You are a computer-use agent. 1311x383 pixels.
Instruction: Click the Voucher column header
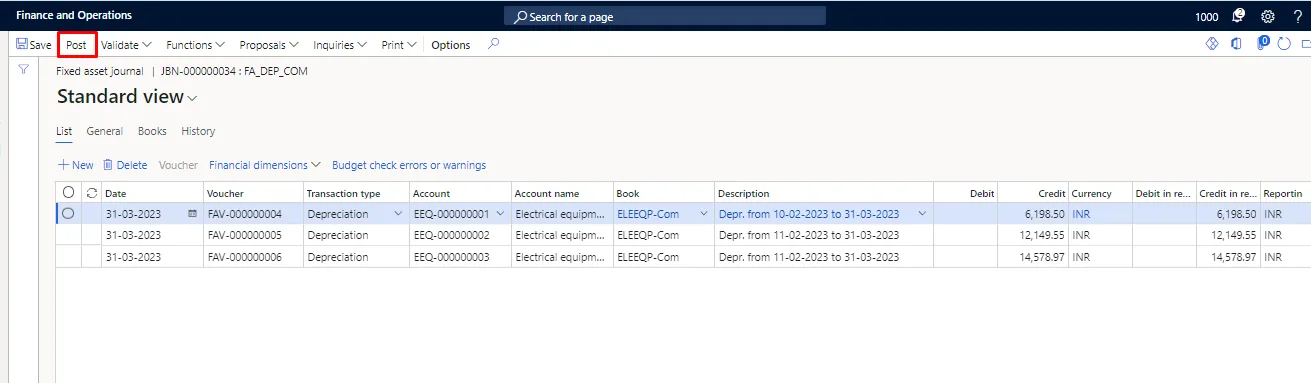[225, 193]
